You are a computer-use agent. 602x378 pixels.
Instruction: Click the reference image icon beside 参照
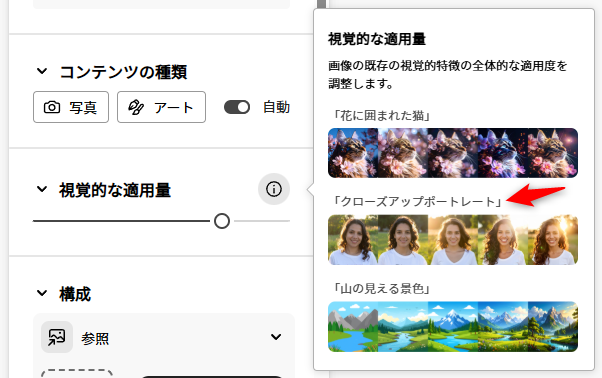click(57, 337)
